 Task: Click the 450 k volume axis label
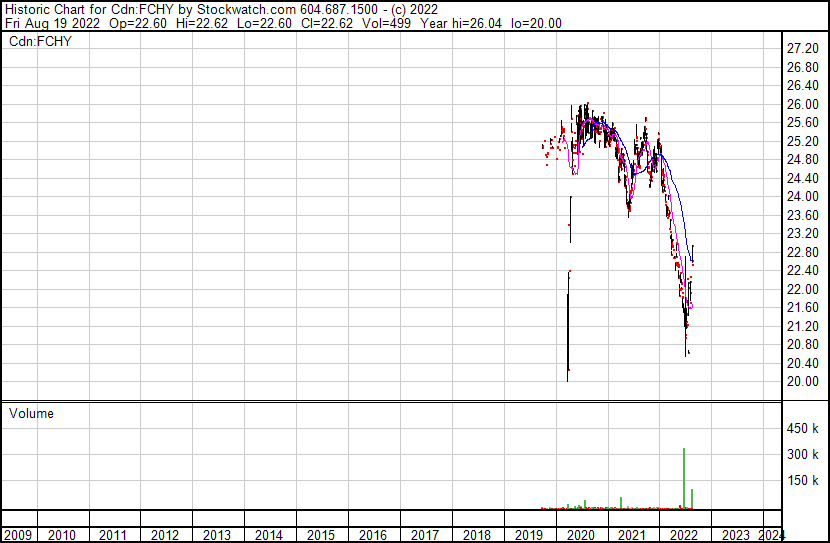[x=803, y=429]
